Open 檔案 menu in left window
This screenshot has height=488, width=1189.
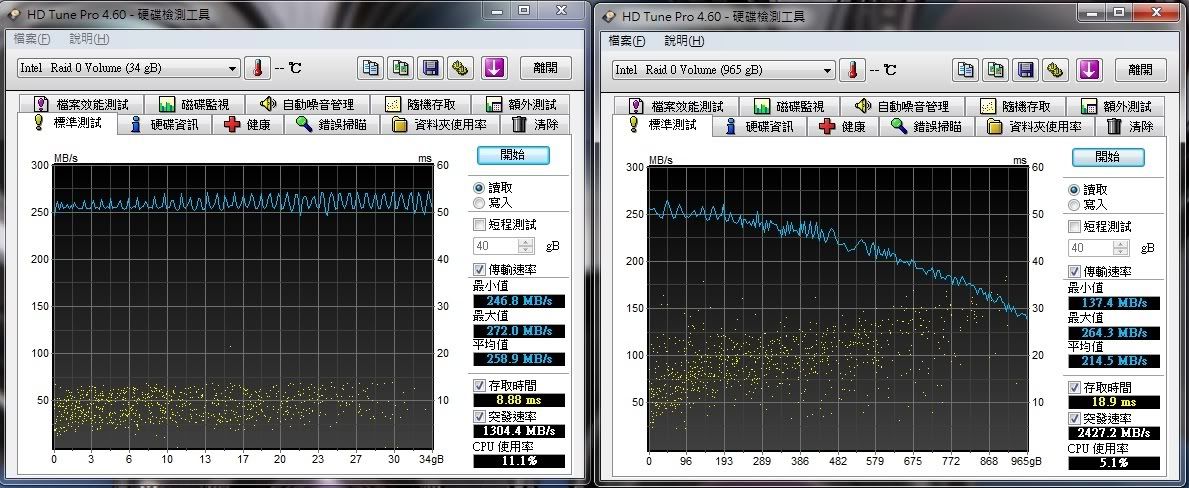coord(33,39)
